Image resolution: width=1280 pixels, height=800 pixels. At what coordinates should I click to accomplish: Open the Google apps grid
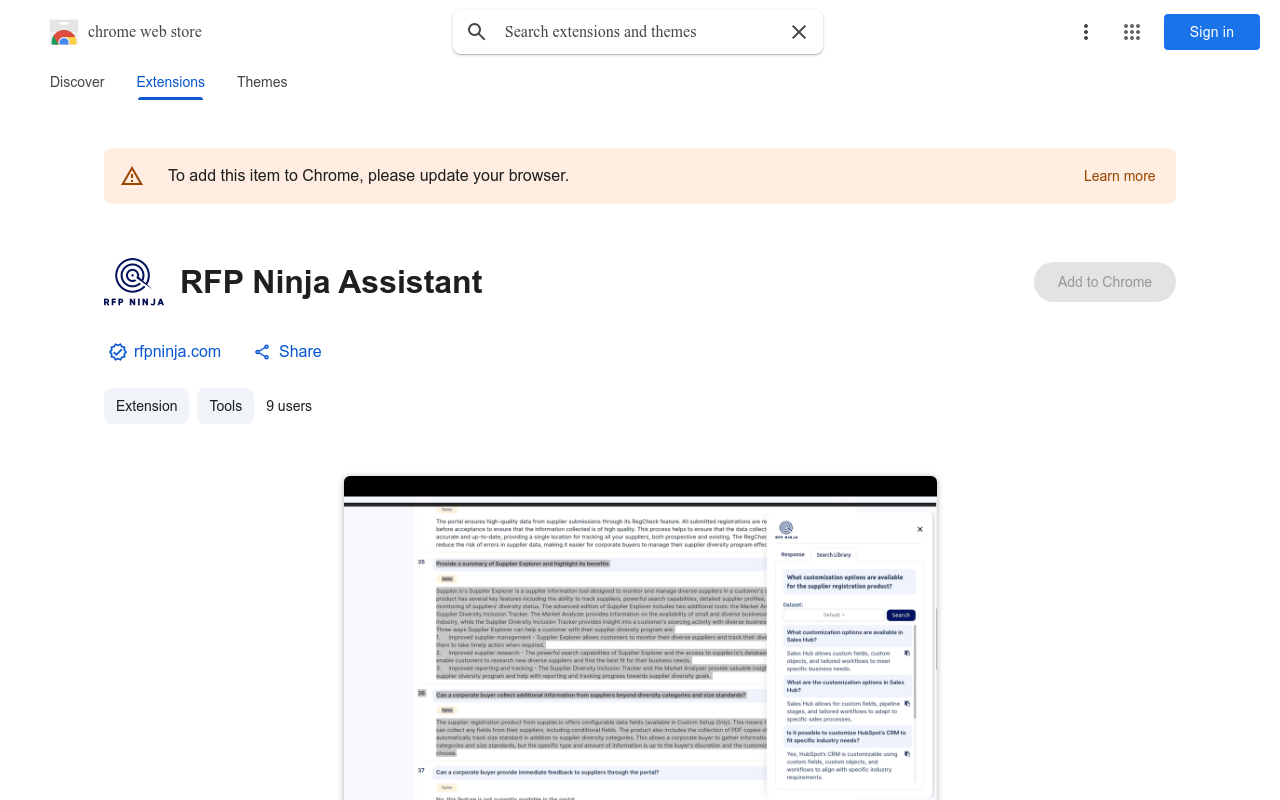[1132, 32]
